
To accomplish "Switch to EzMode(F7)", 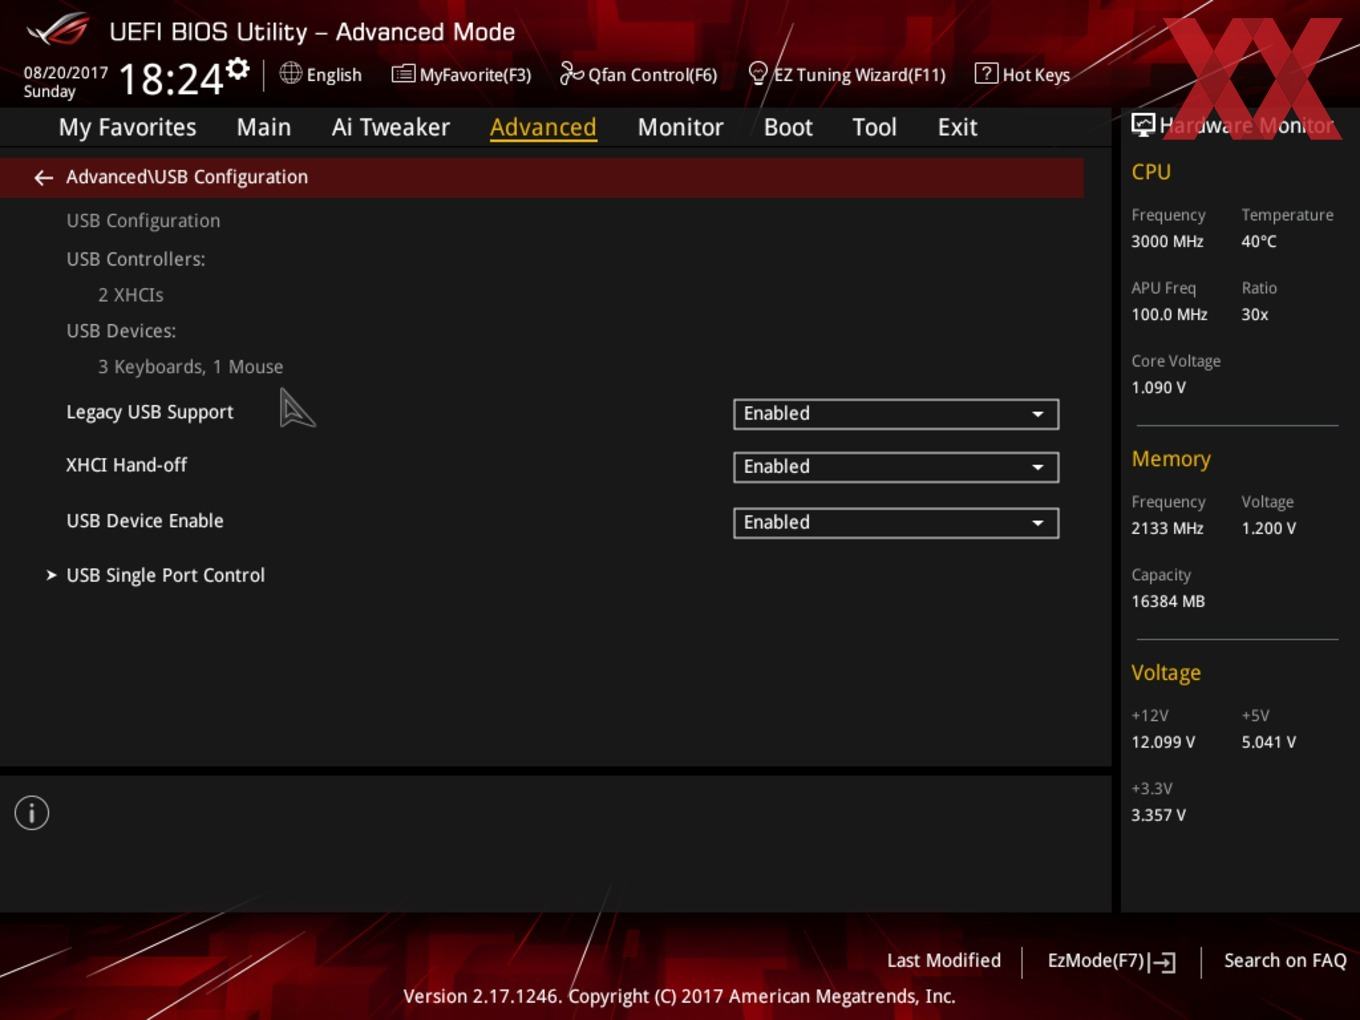I will point(1096,961).
